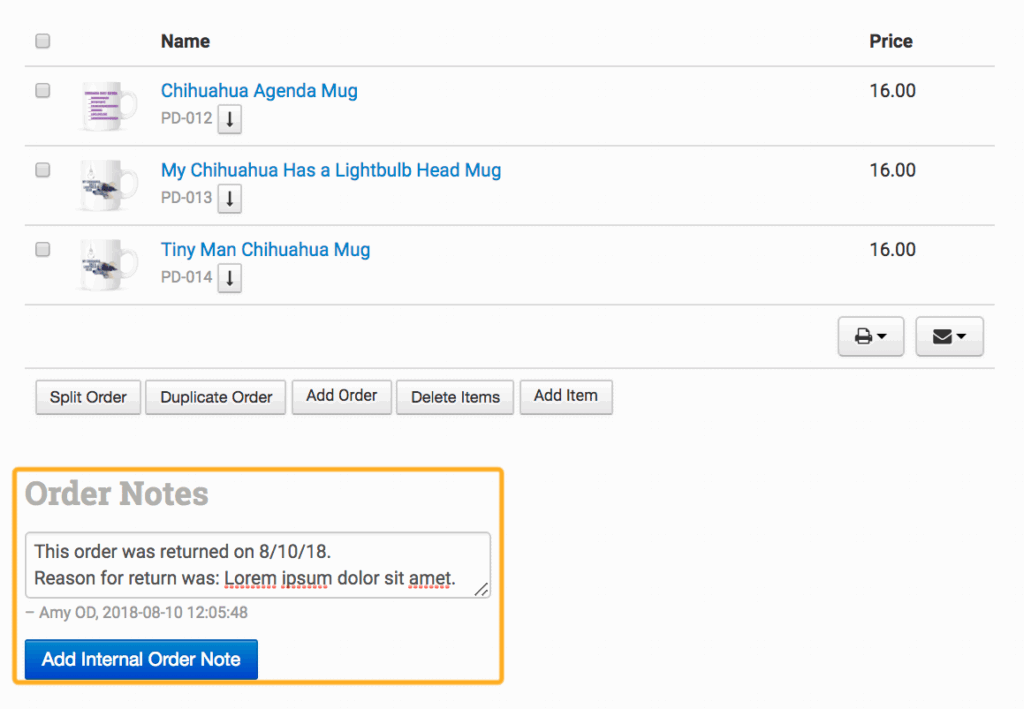This screenshot has width=1024, height=709.
Task: Open My Chihuahua Has a Lightbulb Head Mug
Action: pyautogui.click(x=331, y=170)
